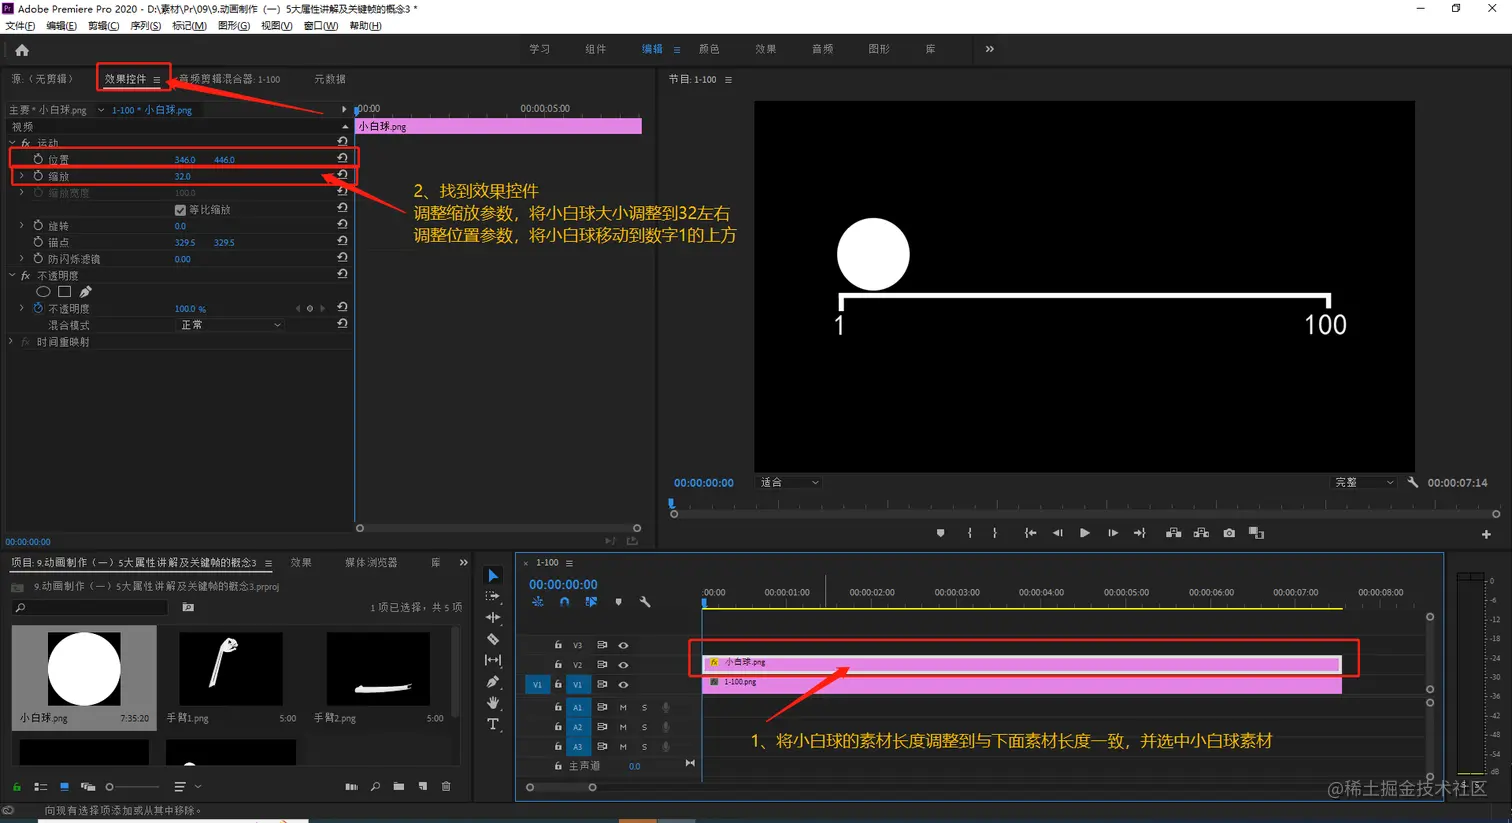Viewport: 1512px width, 823px height.
Task: Switch to the 颜色 workspace tab
Action: [x=709, y=49]
